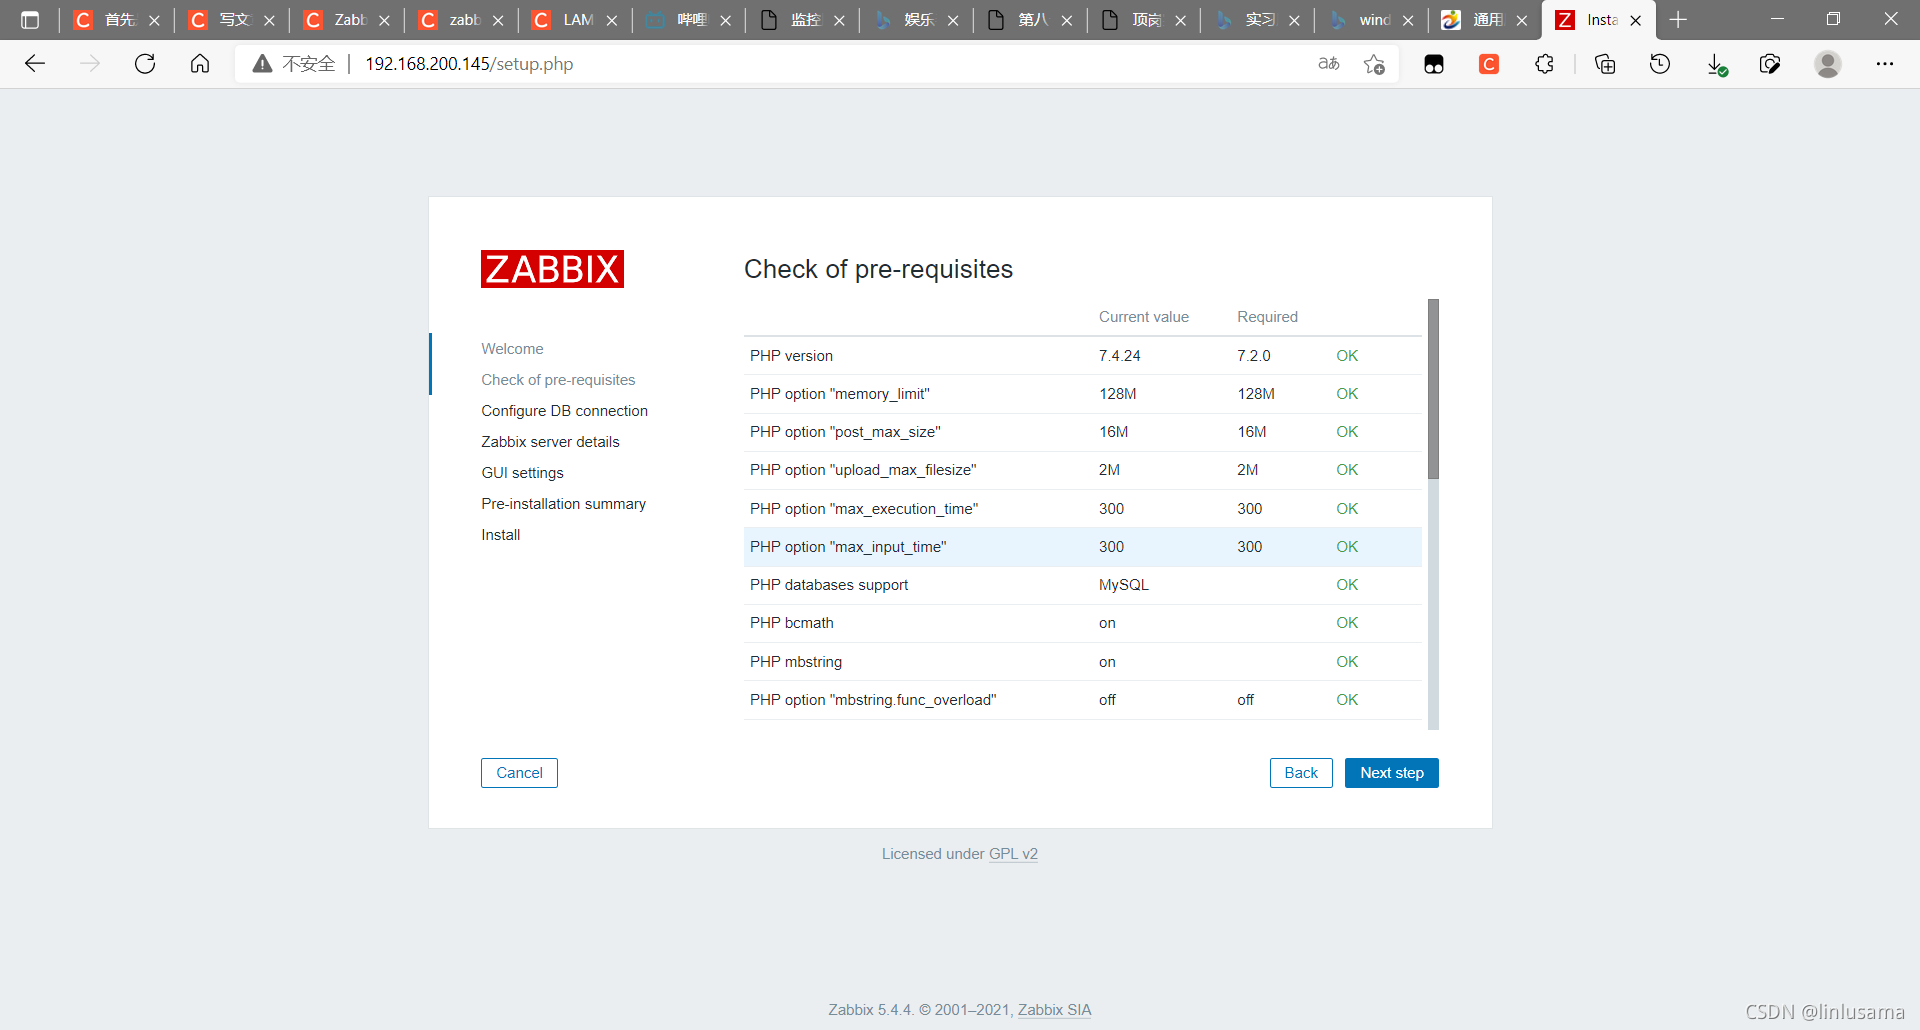Select Pre-installation summary sidebar step
Viewport: 1920px width, 1030px height.
point(563,504)
